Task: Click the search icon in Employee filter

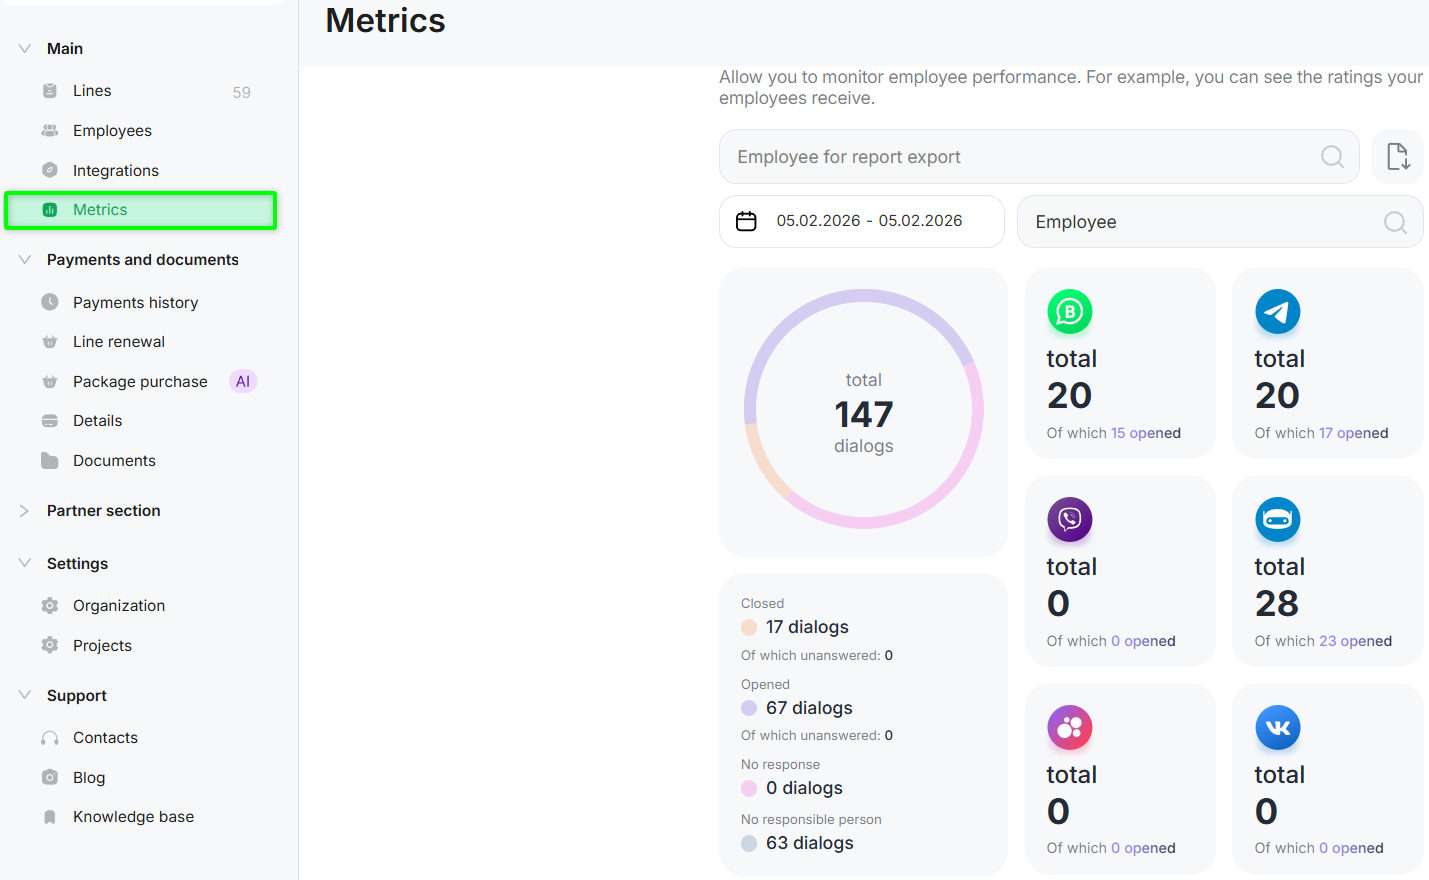Action: [1394, 222]
